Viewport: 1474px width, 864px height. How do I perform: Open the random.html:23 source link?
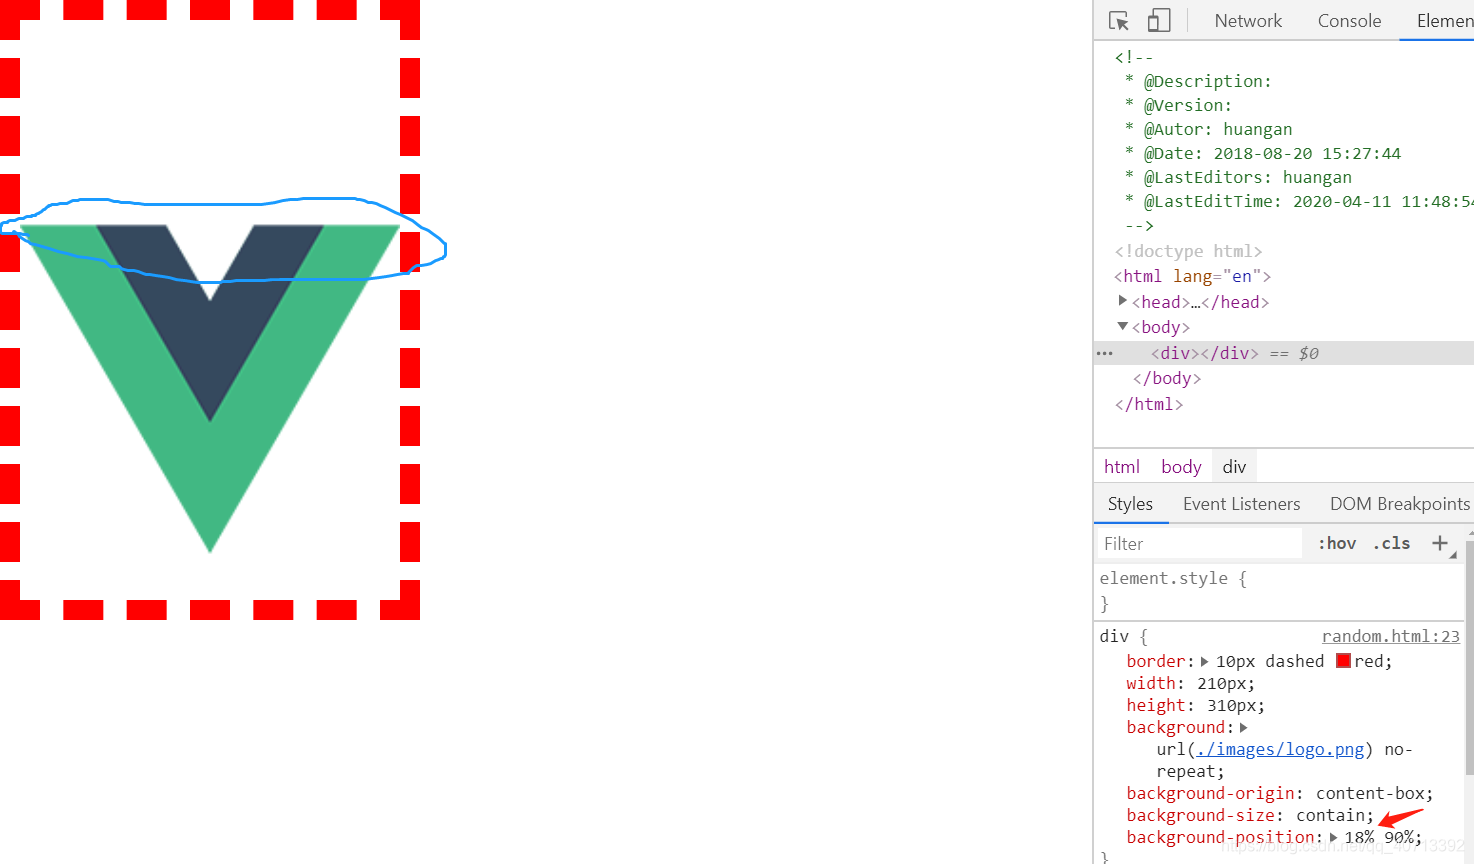pyautogui.click(x=1390, y=636)
